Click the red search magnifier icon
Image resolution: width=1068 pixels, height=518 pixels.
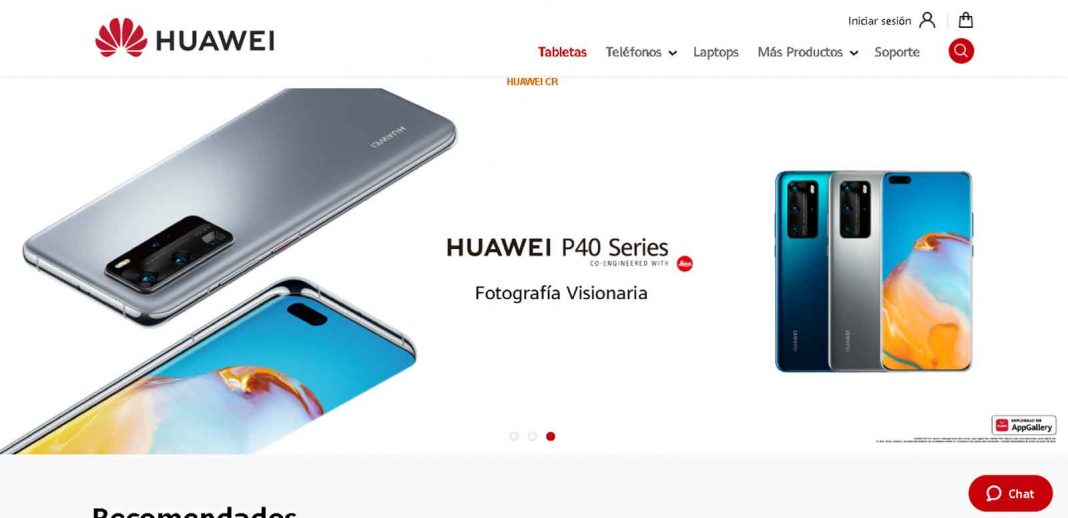(x=961, y=51)
